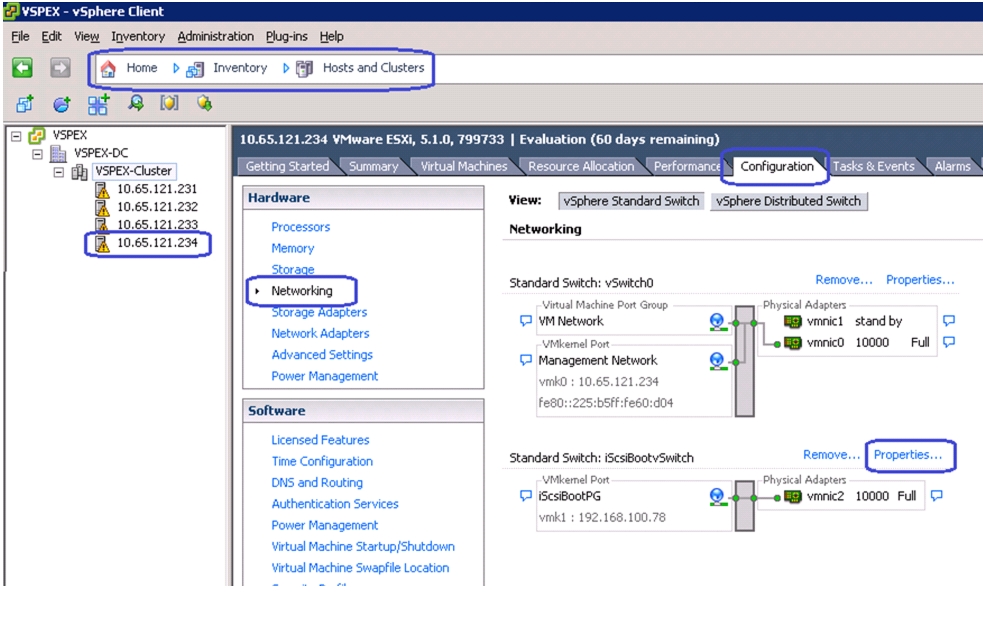The image size is (983, 619).
Task: Collapse the VSPEX root tree node
Action: [x=16, y=136]
